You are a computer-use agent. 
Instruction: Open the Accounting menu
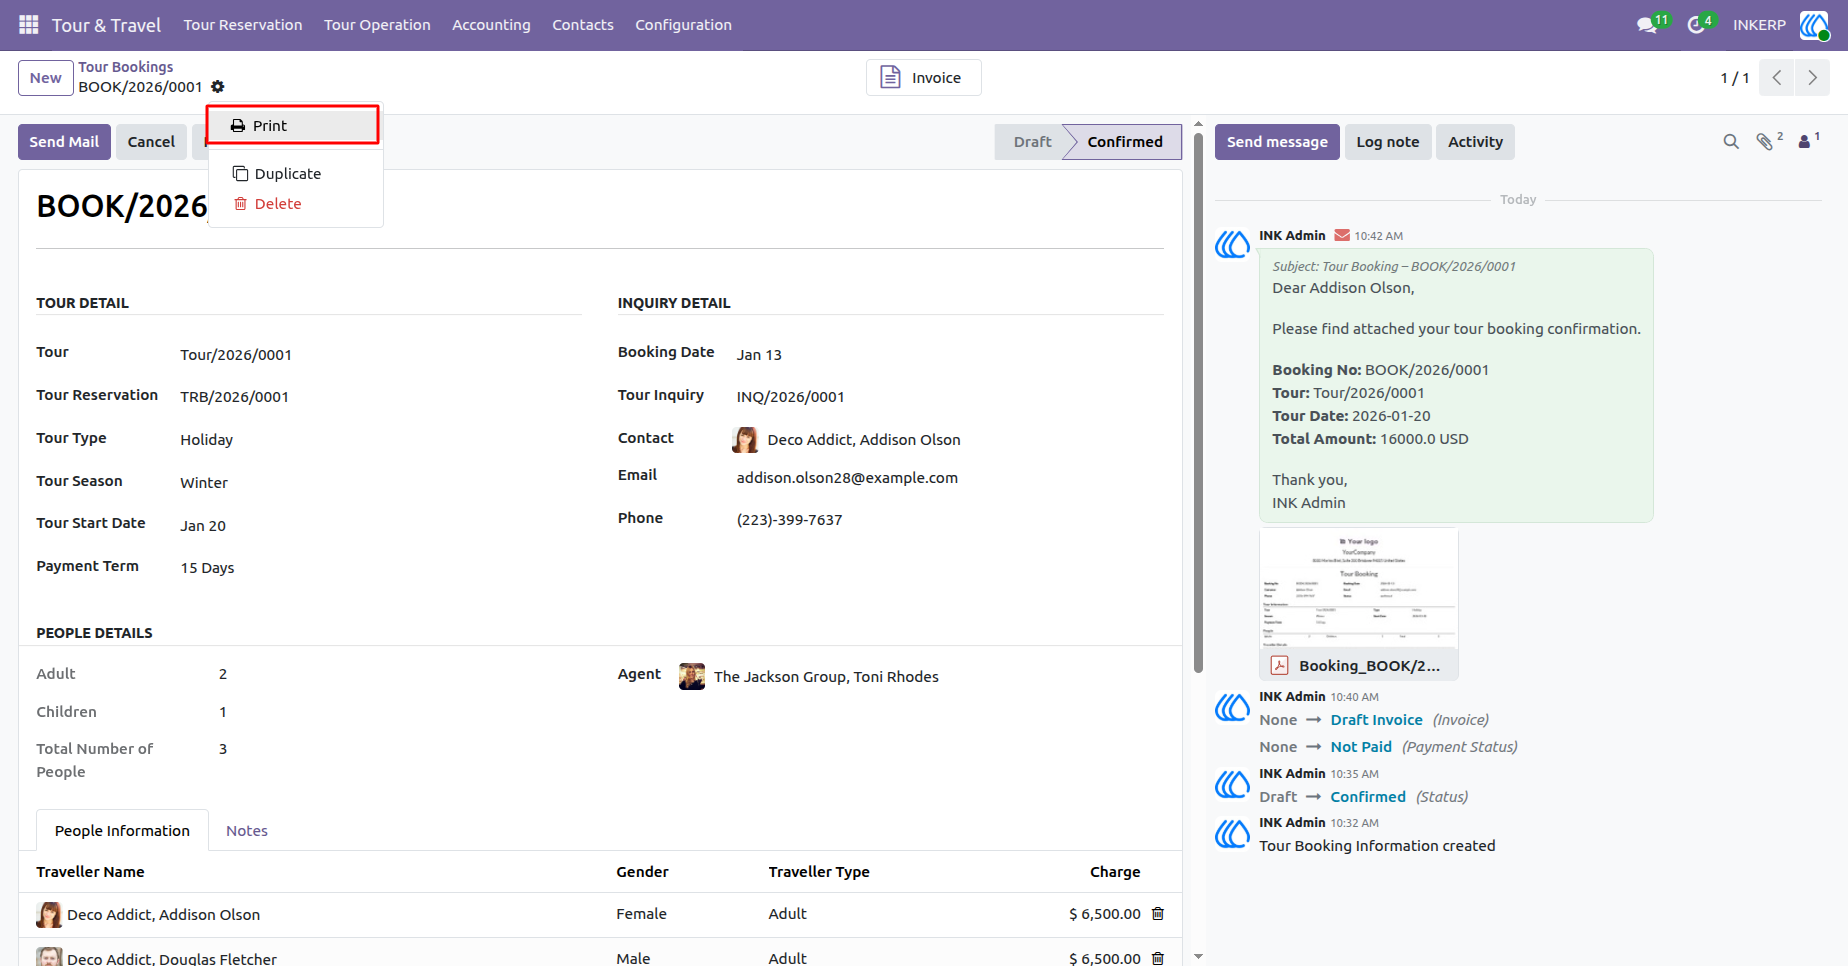(x=491, y=25)
